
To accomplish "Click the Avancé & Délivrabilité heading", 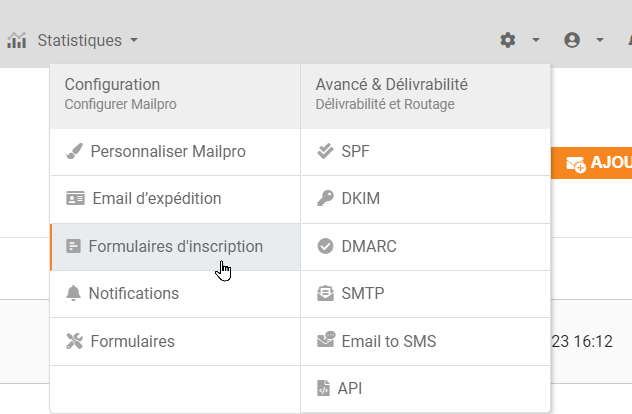I will pos(391,85).
